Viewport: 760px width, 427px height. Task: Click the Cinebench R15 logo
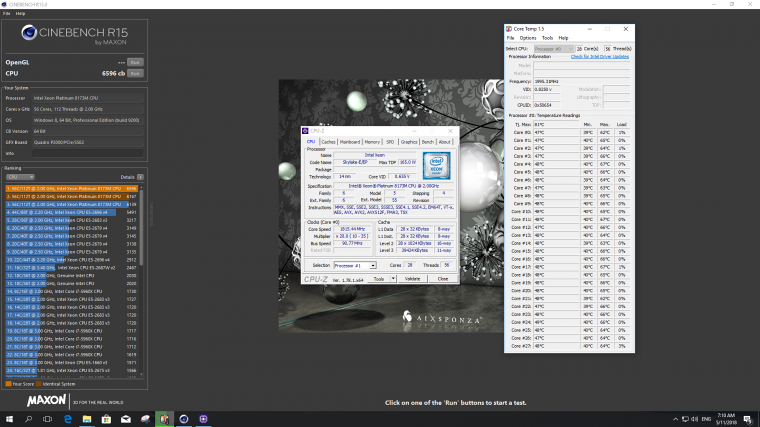tap(75, 35)
